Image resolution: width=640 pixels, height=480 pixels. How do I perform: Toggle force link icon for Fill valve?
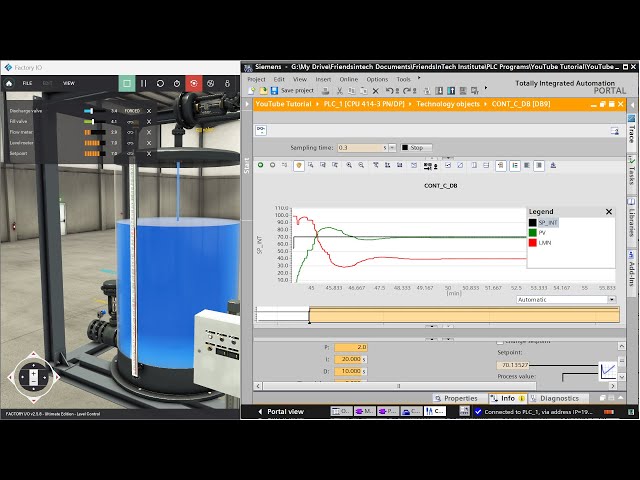(x=131, y=122)
